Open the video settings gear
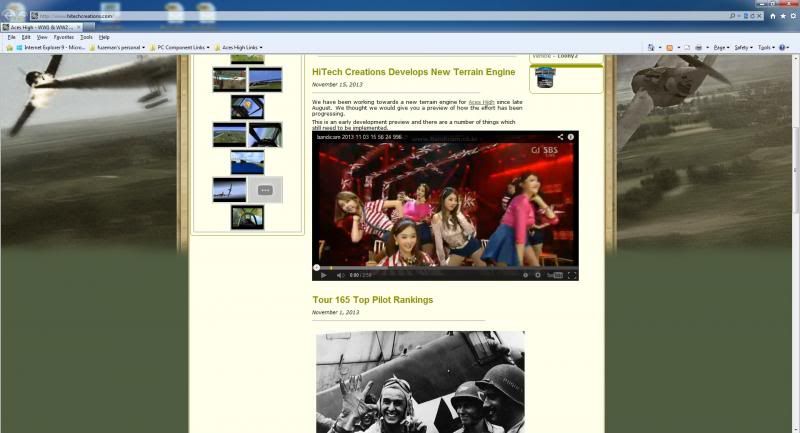Viewport: 800px width, 433px height. click(538, 275)
